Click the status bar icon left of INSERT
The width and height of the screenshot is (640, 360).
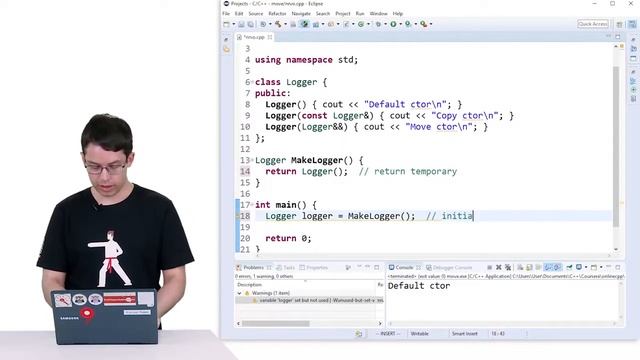358,334
